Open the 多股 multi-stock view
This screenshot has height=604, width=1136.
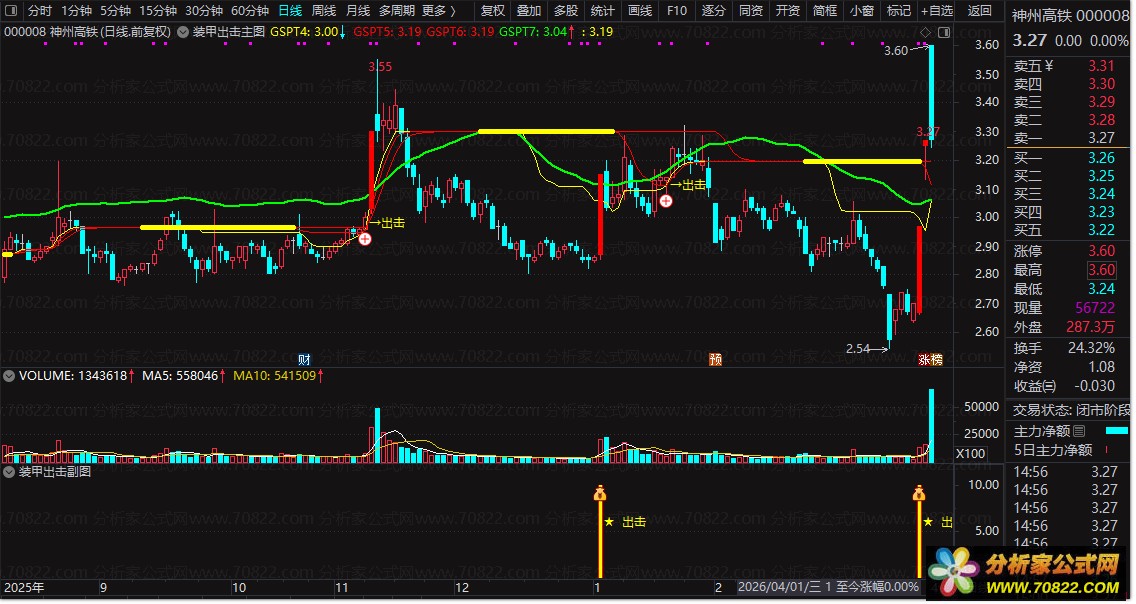coord(566,11)
